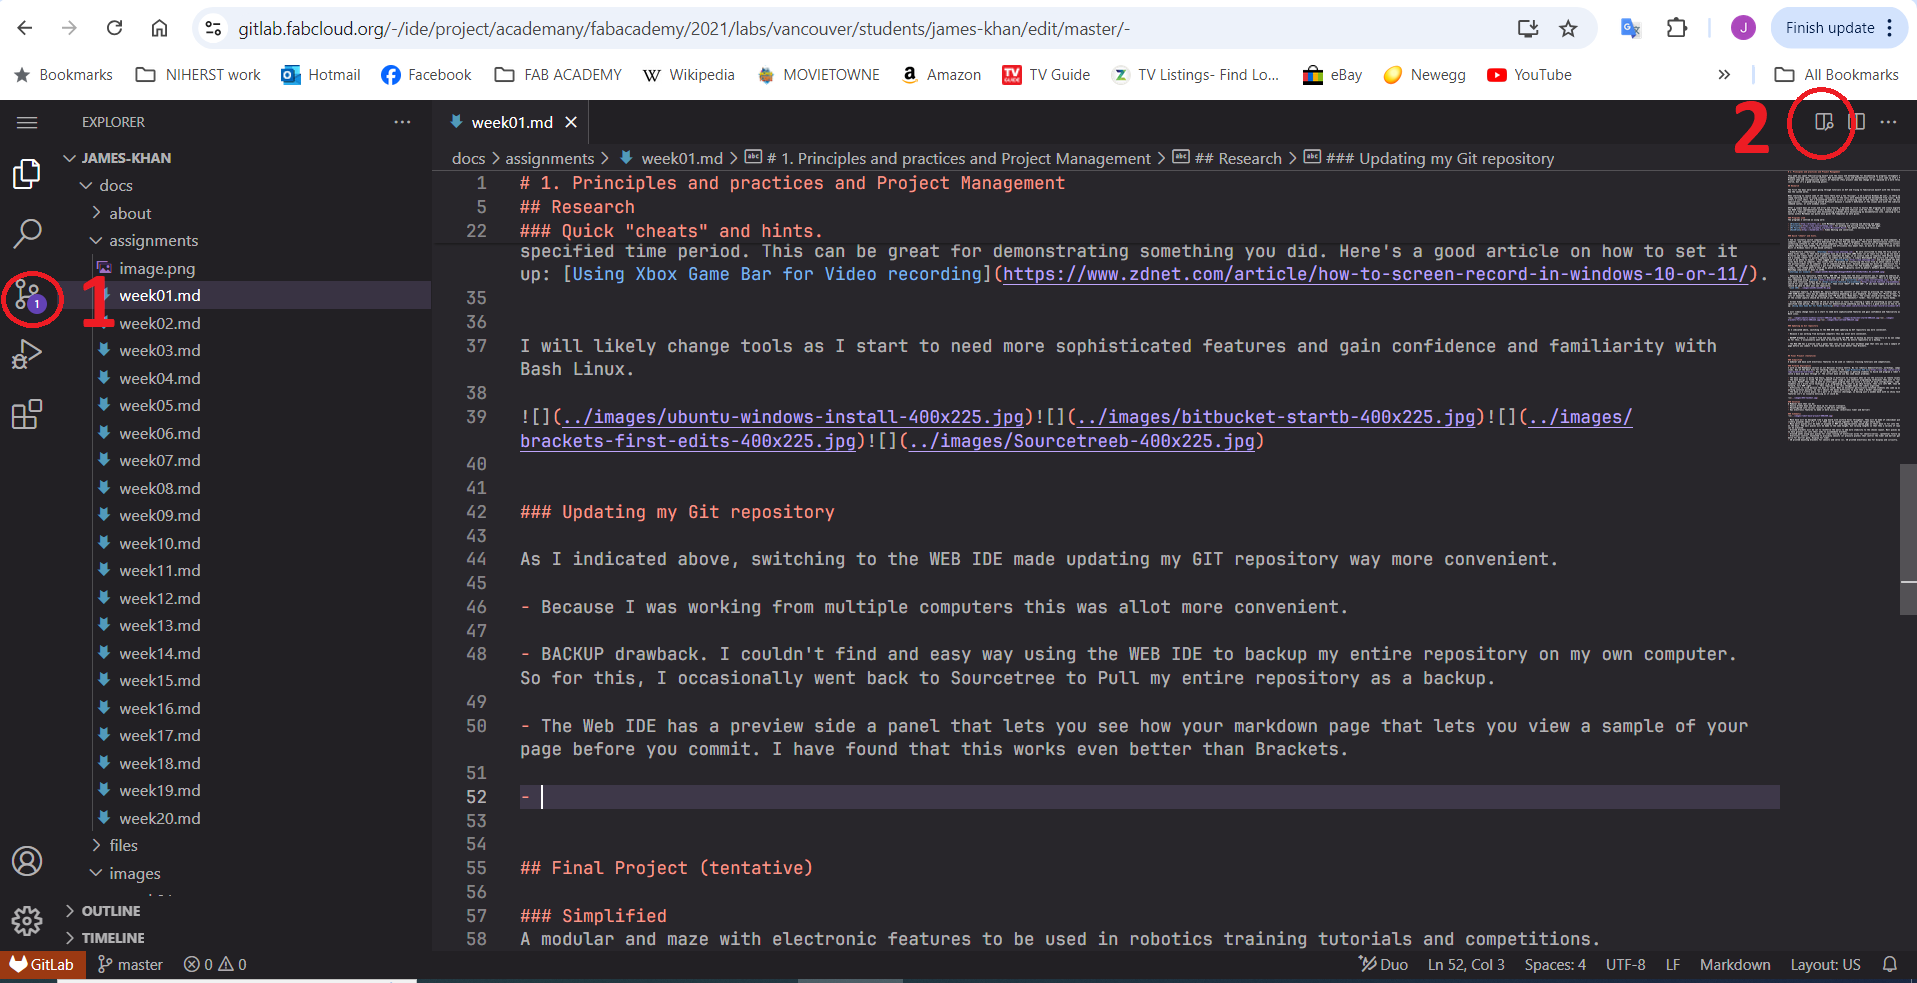1917x983 pixels.
Task: Open the hamburger application menu
Action: click(x=27, y=122)
